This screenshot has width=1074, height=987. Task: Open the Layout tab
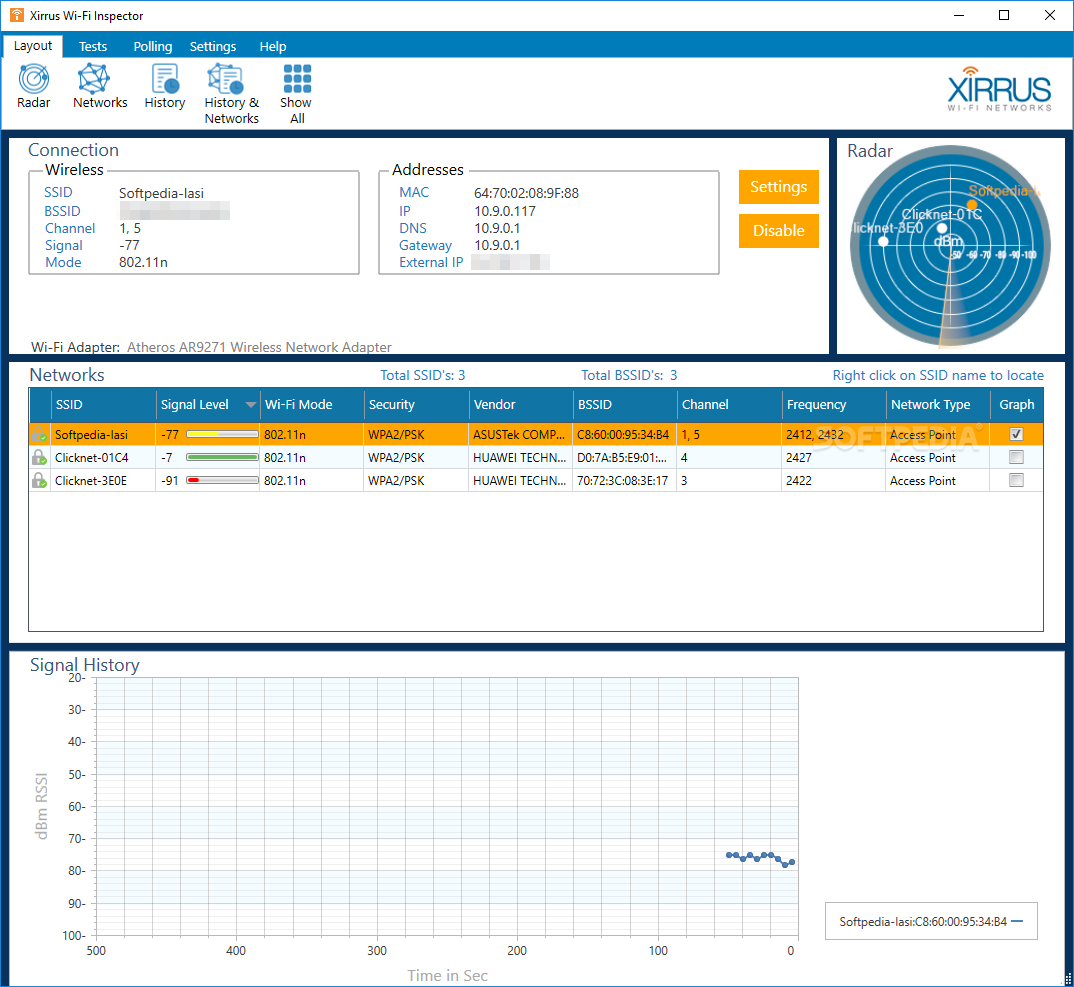click(x=33, y=46)
